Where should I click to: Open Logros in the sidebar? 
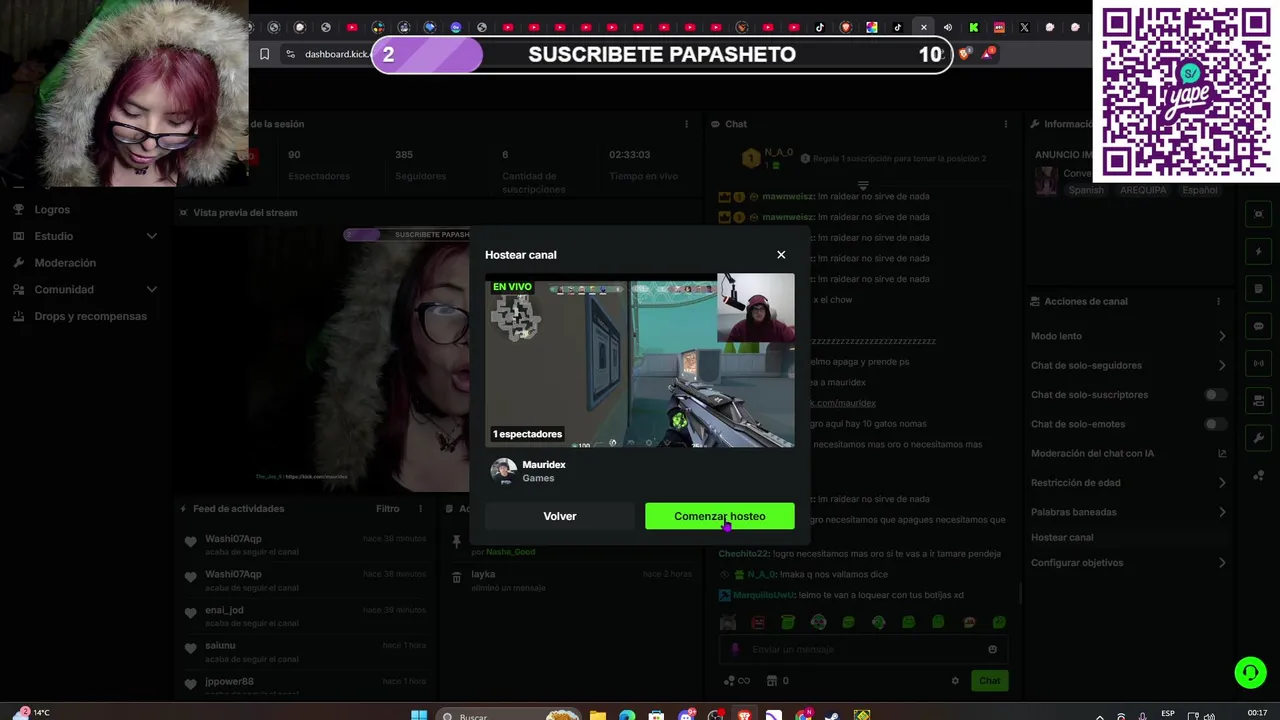point(52,209)
